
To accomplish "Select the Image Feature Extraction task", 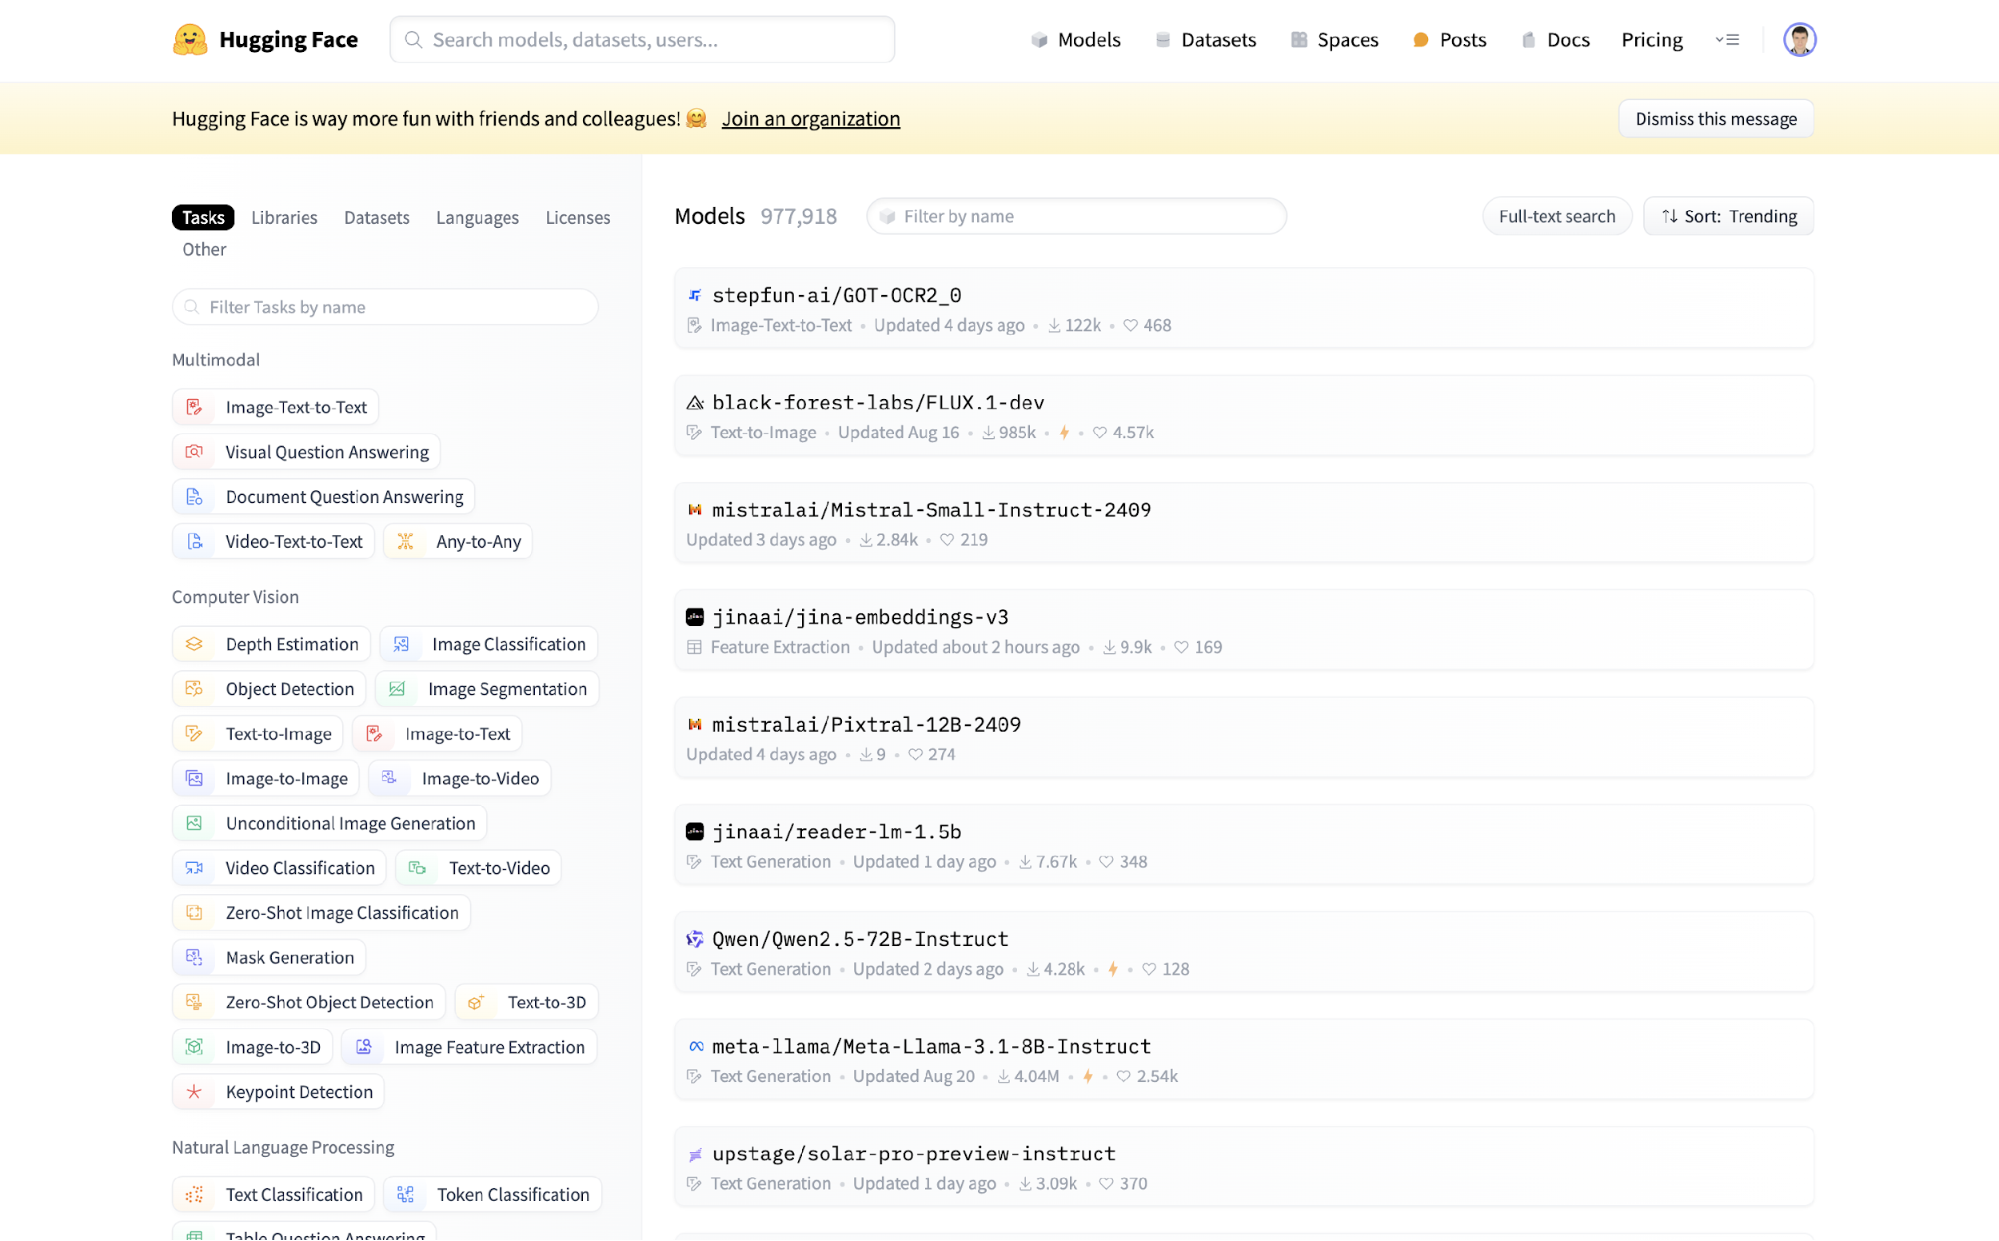I will [469, 1047].
